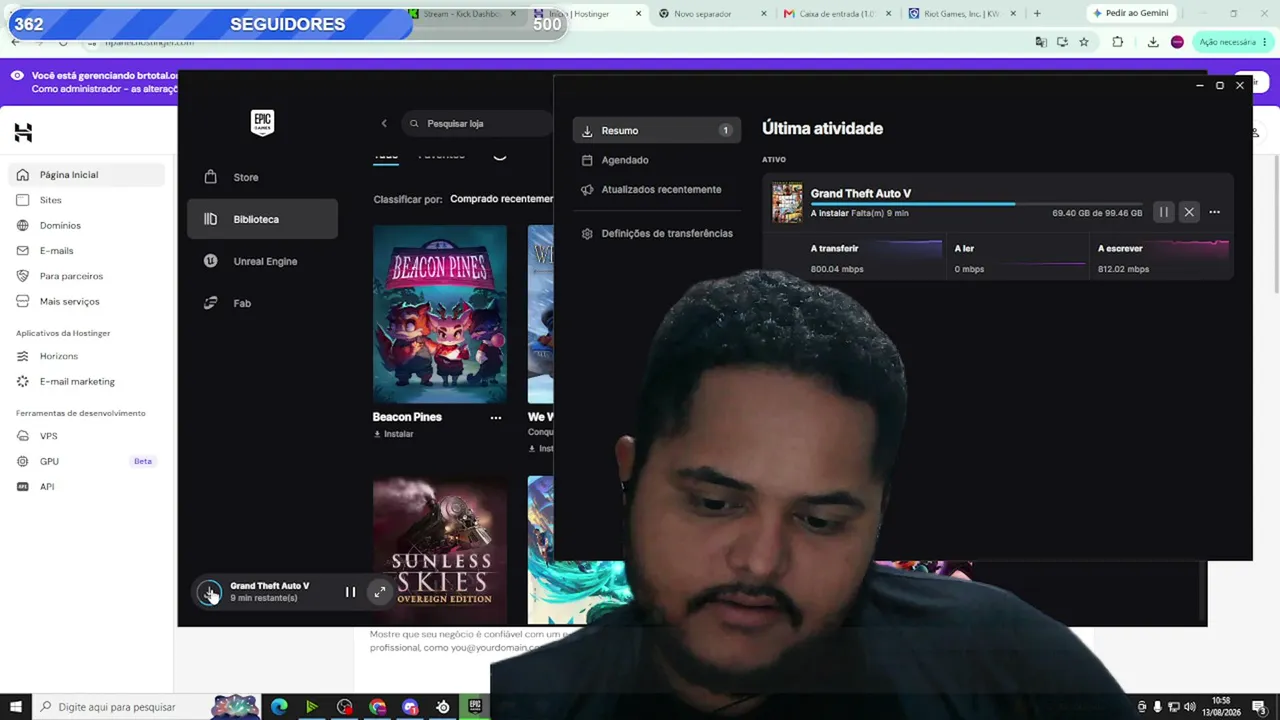Viewport: 1280px width, 720px height.
Task: Open the Chrome profile avatar
Action: (x=1177, y=42)
